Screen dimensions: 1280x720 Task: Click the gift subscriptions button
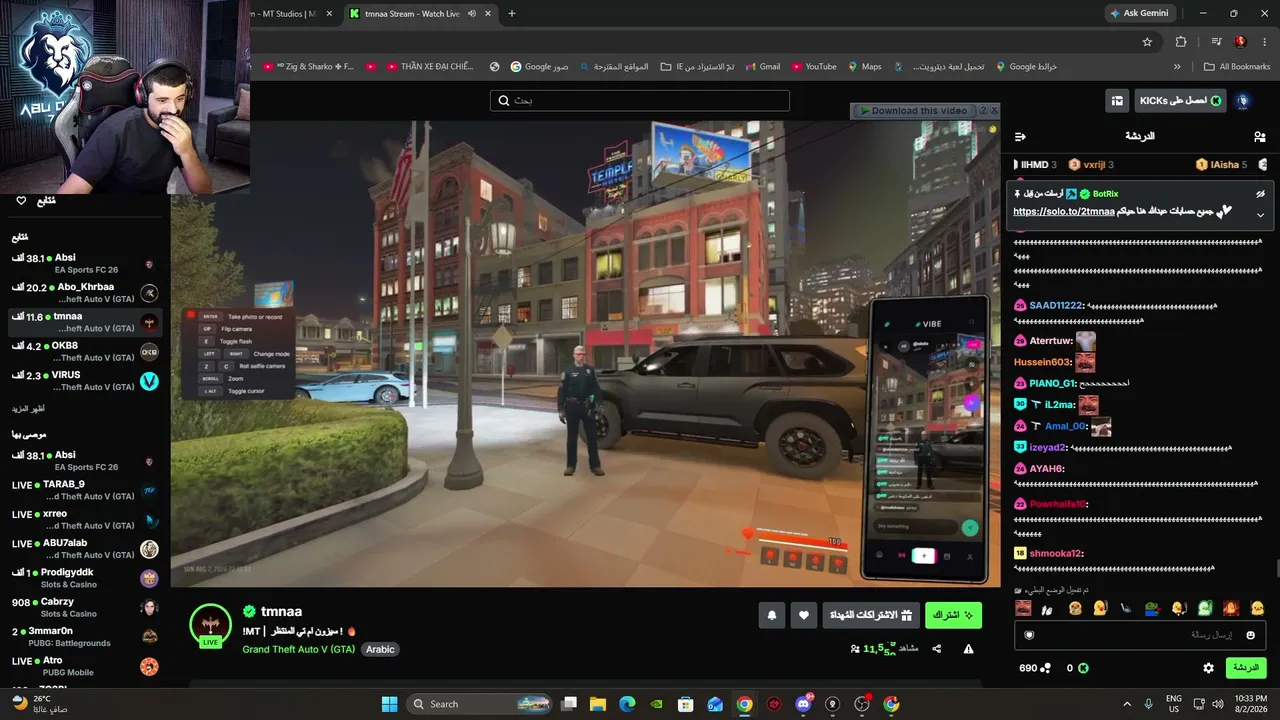[869, 615]
